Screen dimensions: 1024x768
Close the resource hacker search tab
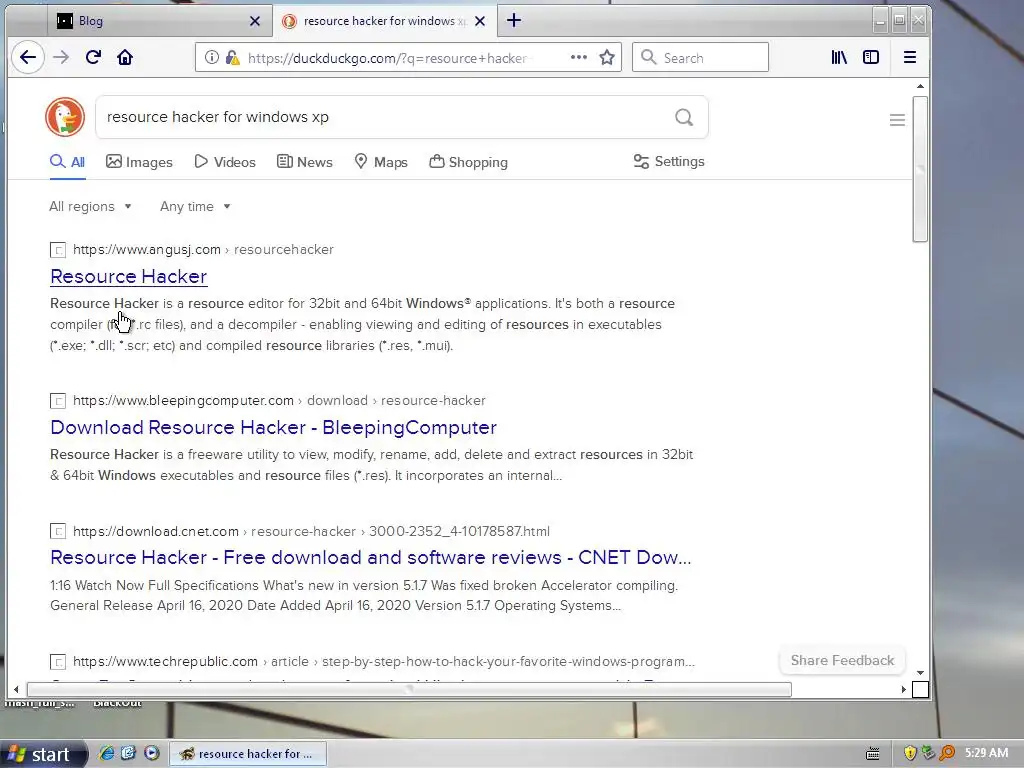(480, 21)
